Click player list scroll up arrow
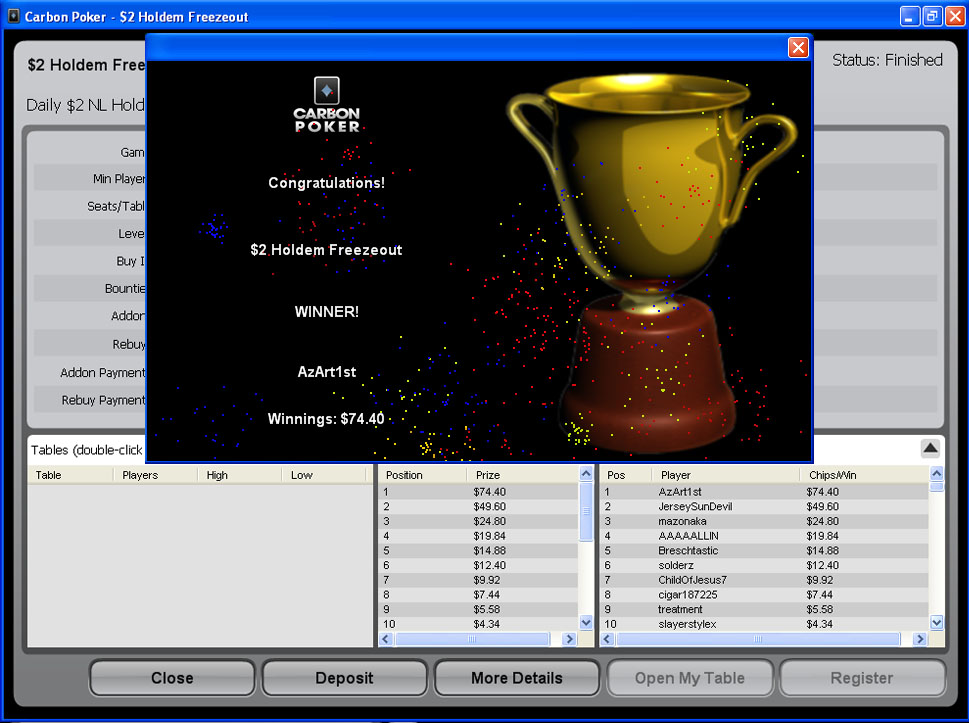 (937, 474)
